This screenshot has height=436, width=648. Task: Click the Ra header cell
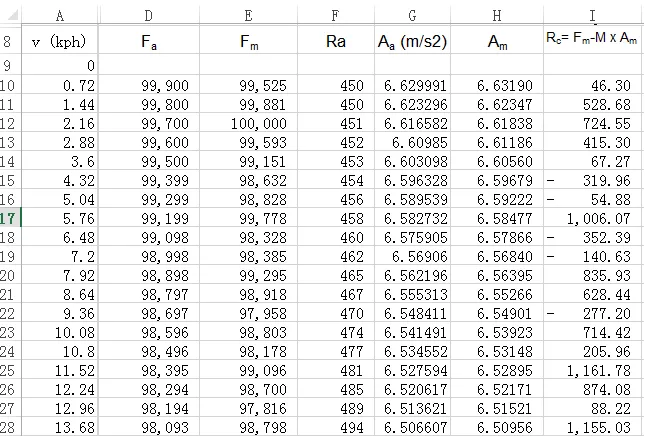(336, 41)
